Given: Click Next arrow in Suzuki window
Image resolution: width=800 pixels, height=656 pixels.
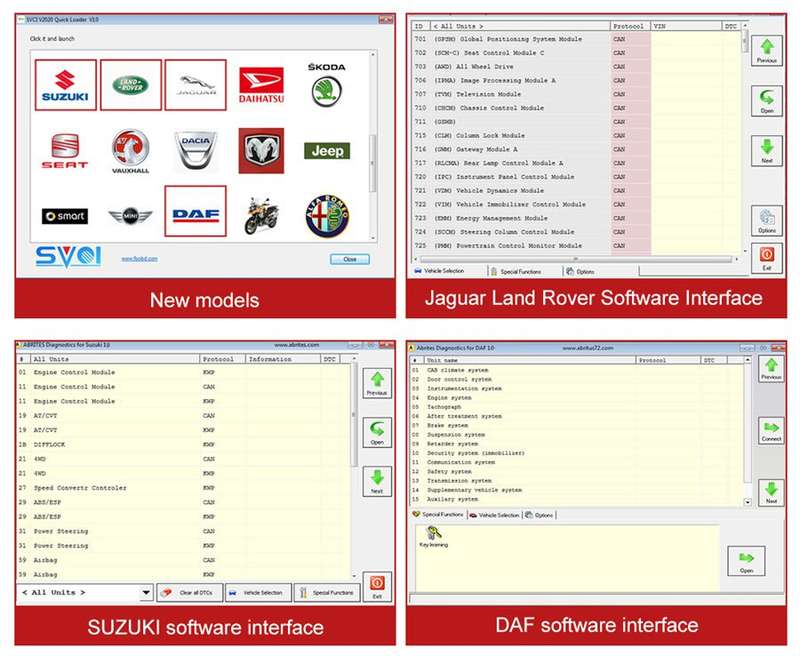Looking at the screenshot, I should tap(377, 482).
